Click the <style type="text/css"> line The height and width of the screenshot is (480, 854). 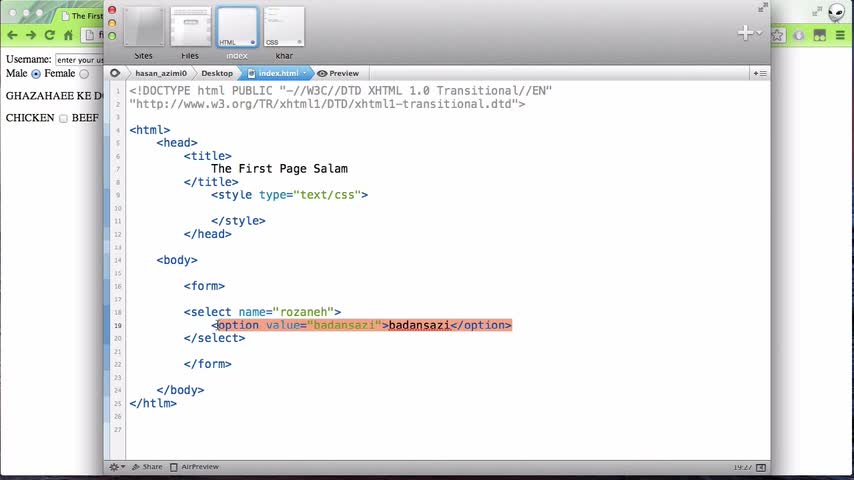[x=289, y=195]
